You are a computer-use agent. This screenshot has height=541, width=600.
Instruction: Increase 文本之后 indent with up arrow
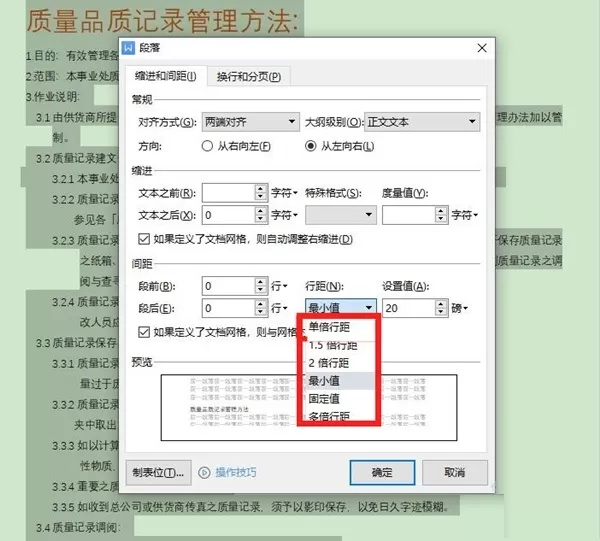(x=261, y=211)
